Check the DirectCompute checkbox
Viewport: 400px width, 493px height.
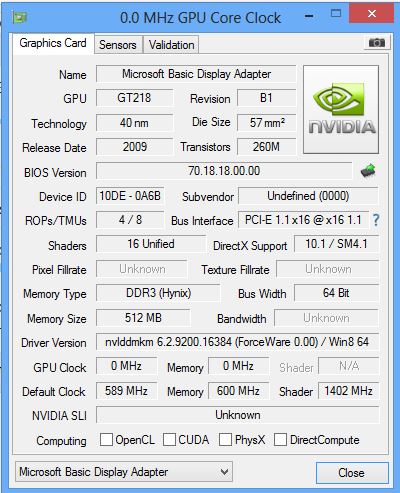[x=280, y=439]
